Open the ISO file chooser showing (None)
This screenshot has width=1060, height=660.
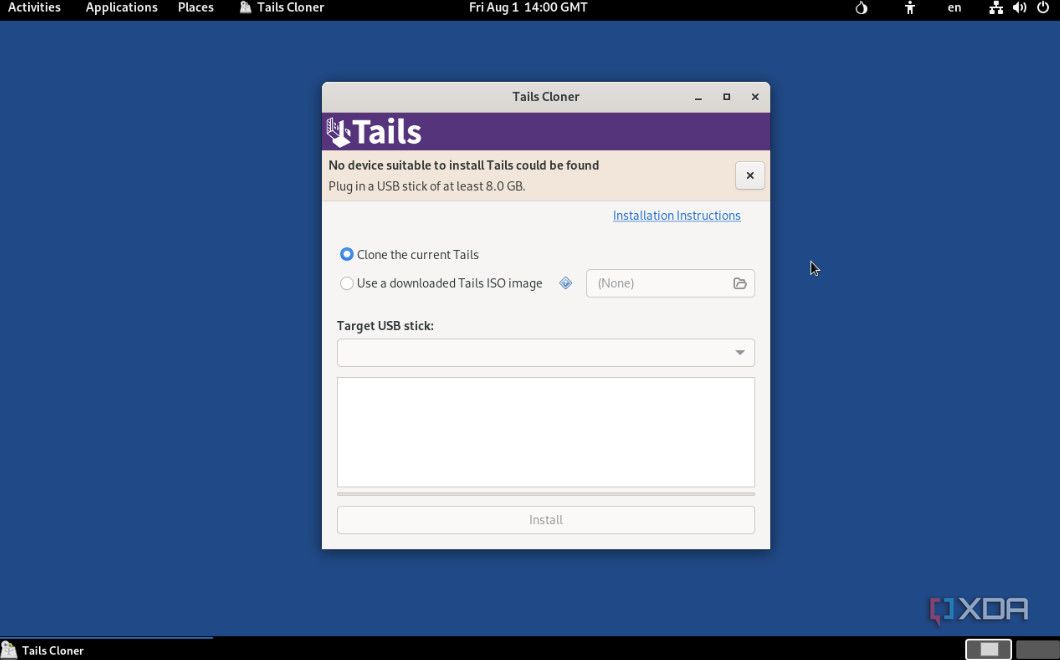(670, 283)
